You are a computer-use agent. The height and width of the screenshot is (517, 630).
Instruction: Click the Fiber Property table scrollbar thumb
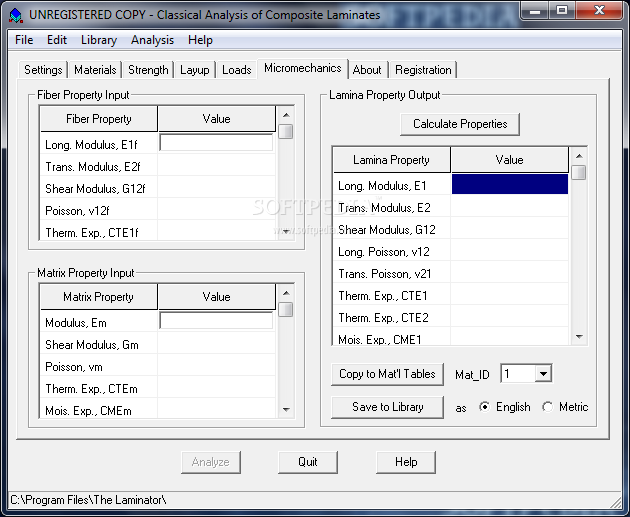point(286,132)
